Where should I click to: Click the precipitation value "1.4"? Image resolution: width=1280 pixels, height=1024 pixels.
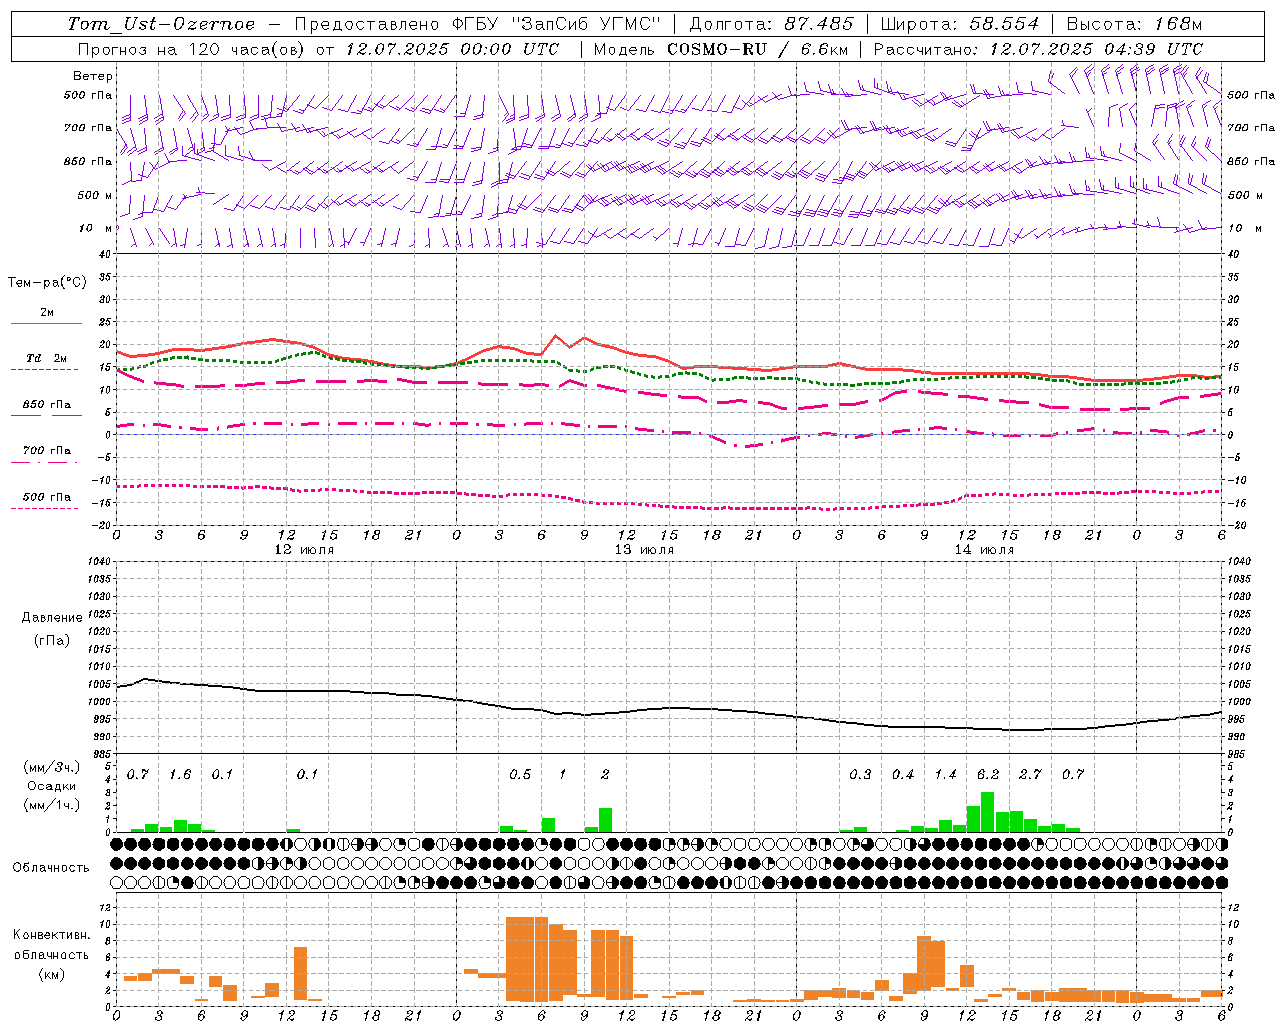click(x=945, y=775)
